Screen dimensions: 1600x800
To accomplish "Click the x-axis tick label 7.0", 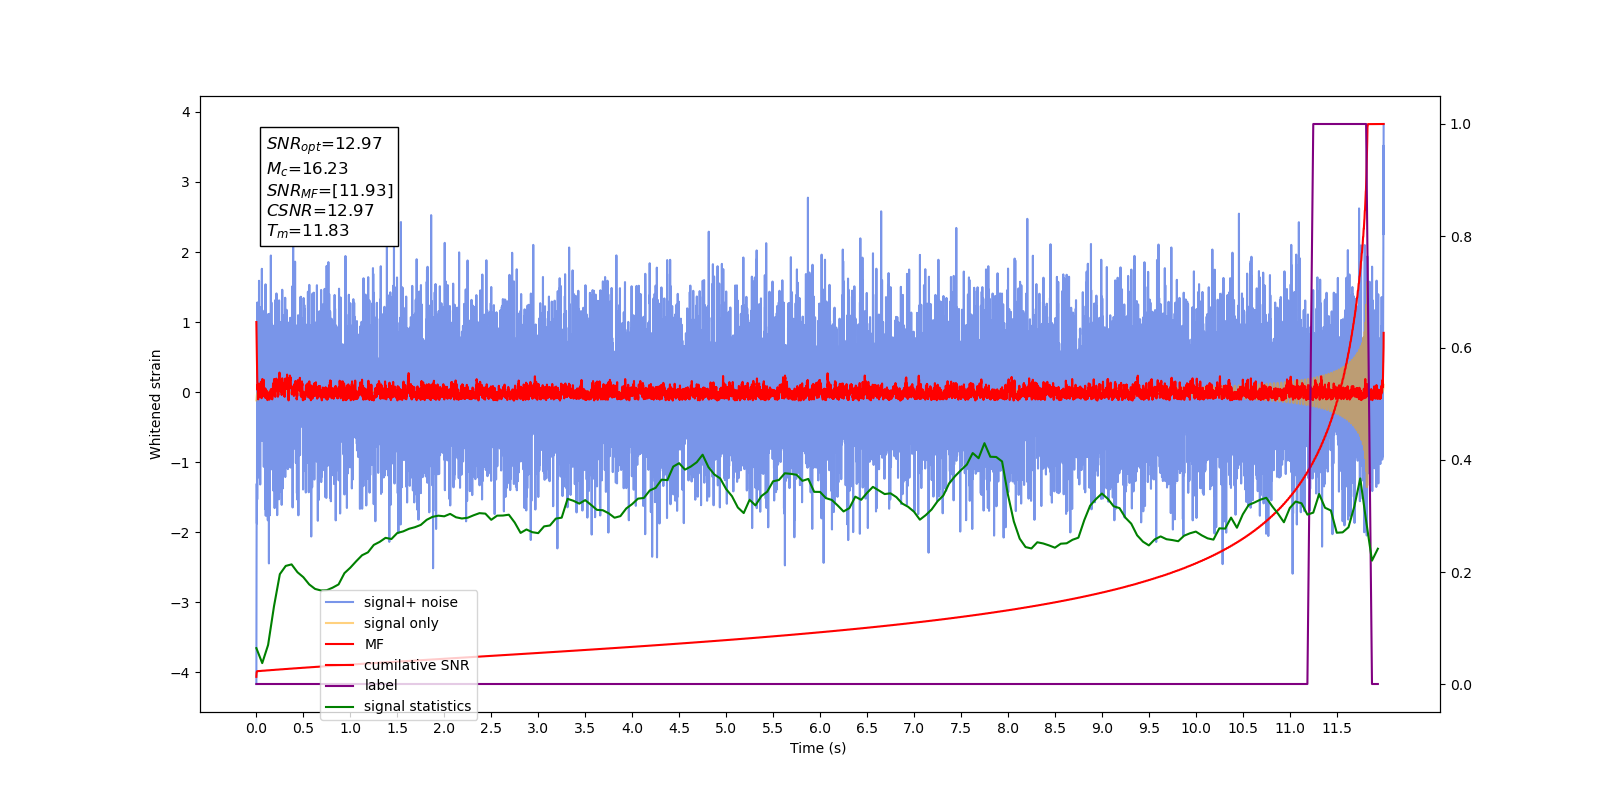I will [914, 728].
